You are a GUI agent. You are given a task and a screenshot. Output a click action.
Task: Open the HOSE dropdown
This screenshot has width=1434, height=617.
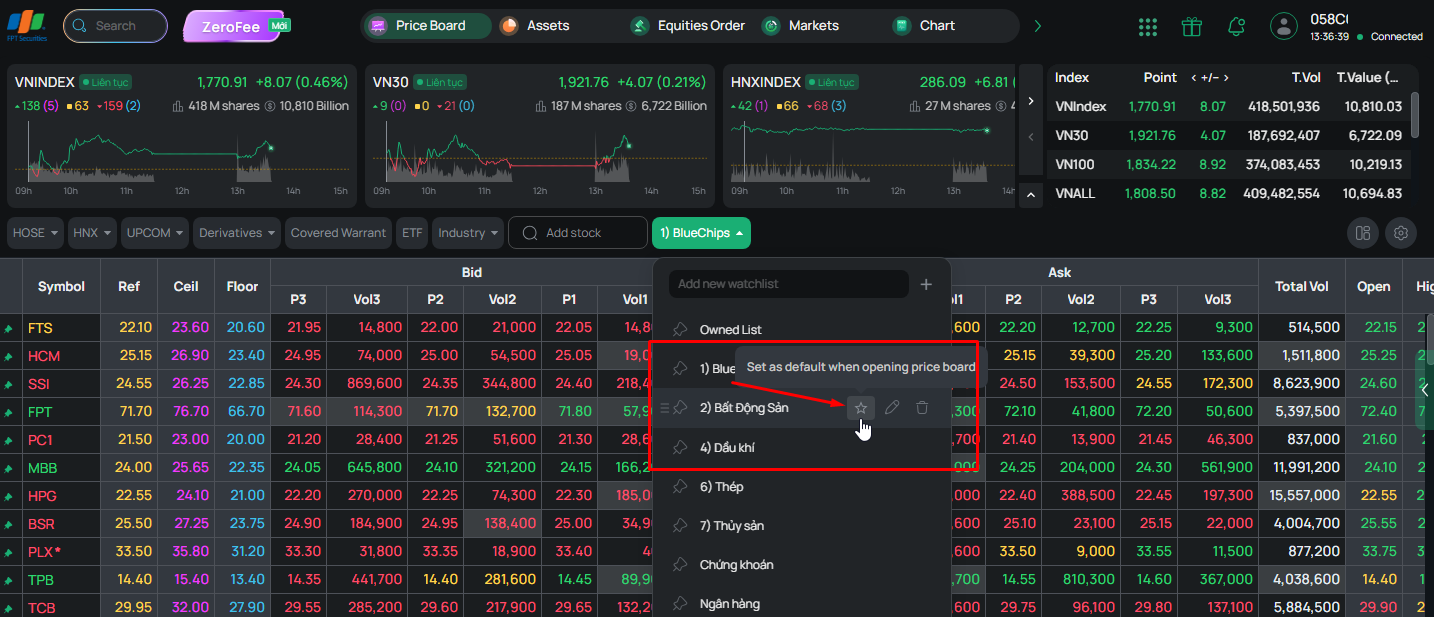[36, 233]
